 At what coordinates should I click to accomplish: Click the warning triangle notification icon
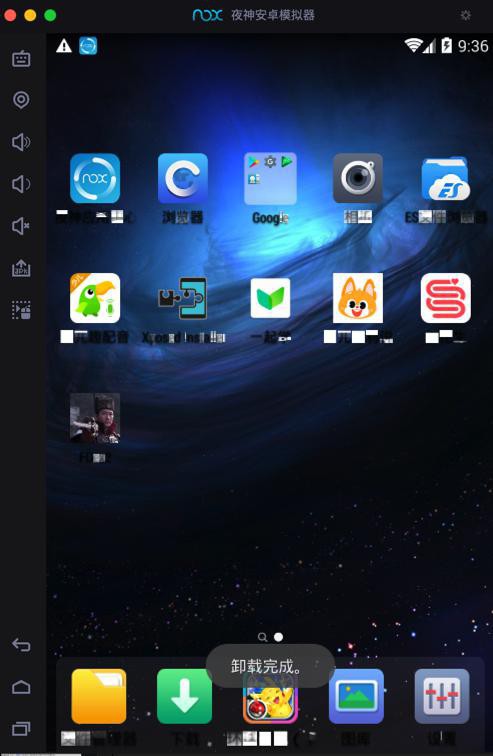[x=64, y=46]
